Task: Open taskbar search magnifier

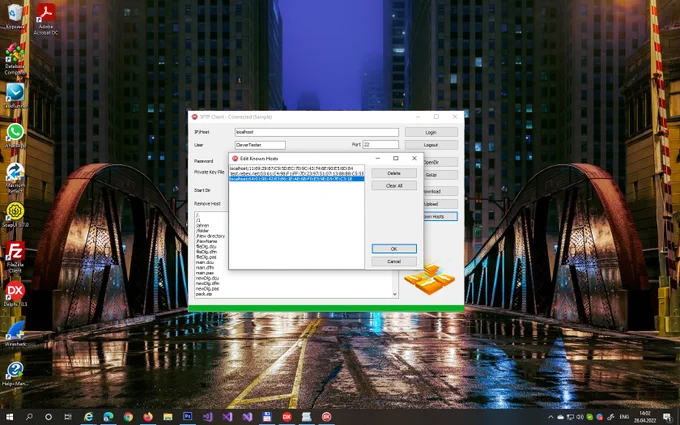Action: click(x=29, y=417)
